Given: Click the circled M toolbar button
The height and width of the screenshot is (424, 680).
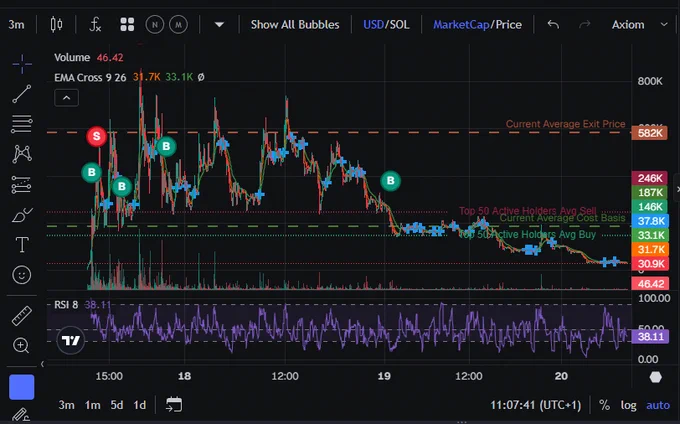Looking at the screenshot, I should coord(178,25).
